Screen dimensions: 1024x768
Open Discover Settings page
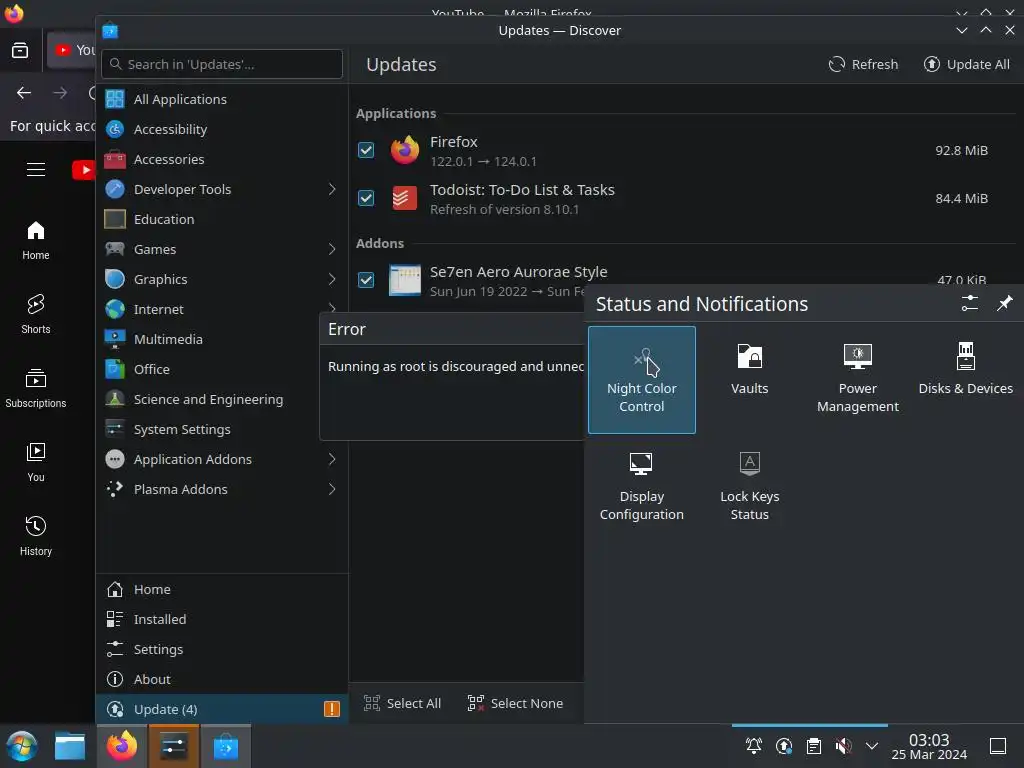click(221, 650)
